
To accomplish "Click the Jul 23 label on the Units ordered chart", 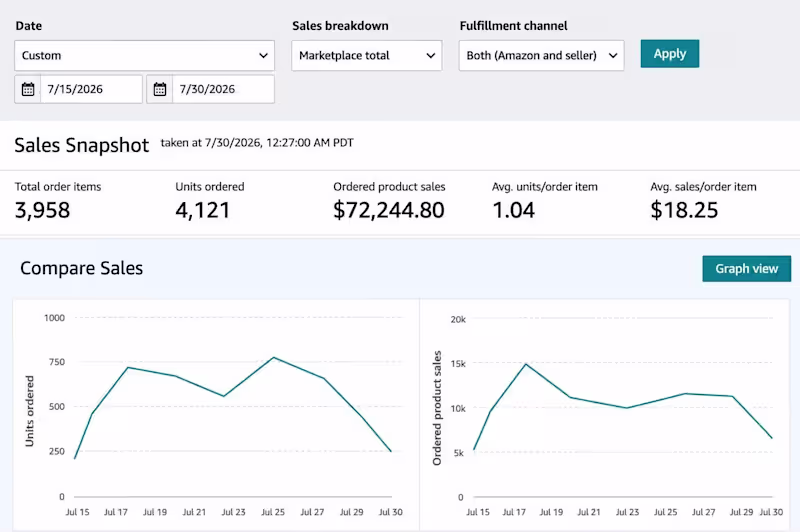I will pos(234,512).
